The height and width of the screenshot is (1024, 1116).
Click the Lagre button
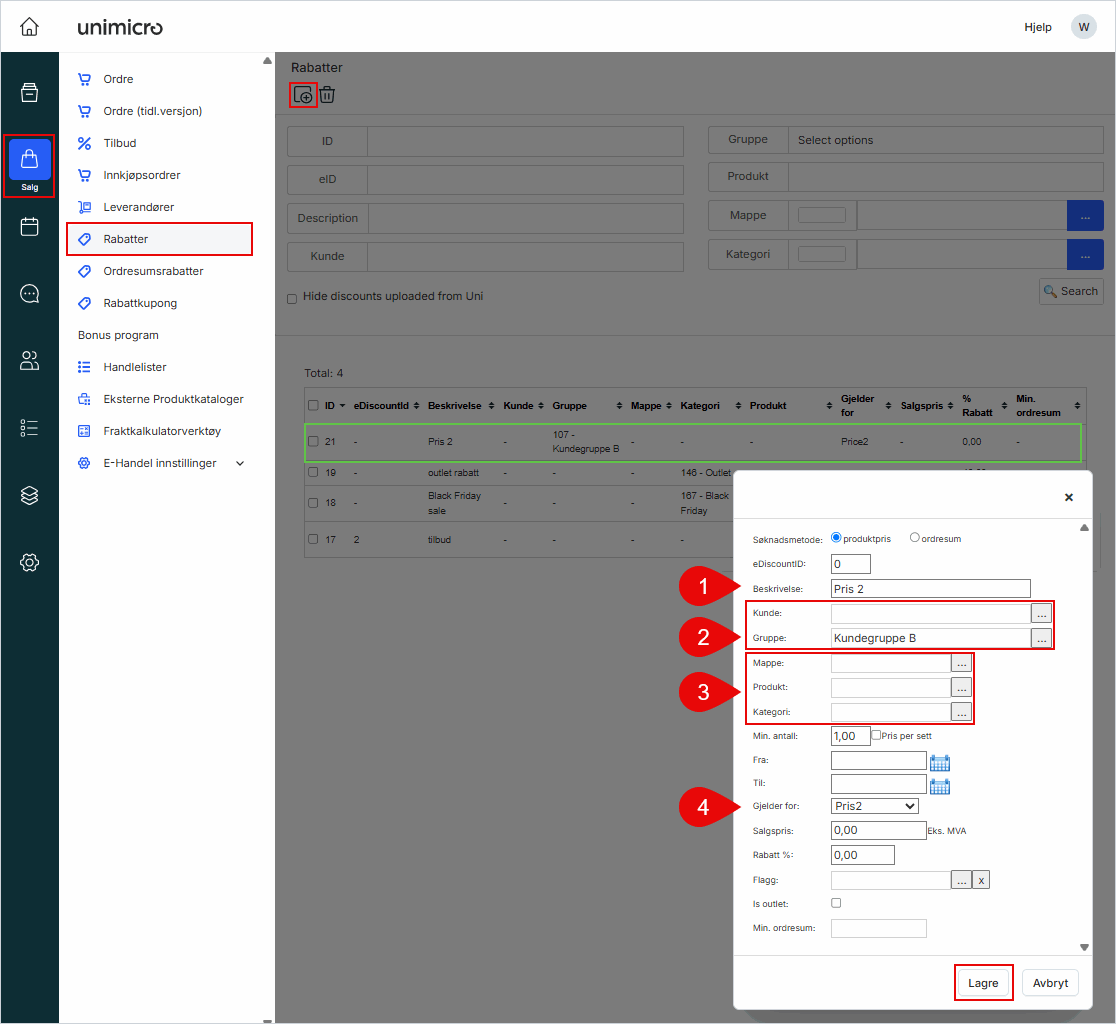983,983
